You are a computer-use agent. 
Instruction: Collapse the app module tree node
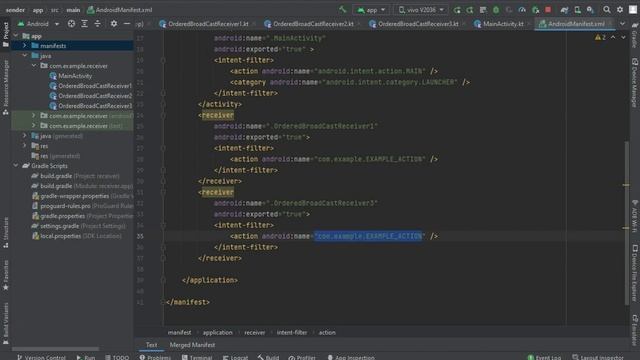click(x=16, y=36)
